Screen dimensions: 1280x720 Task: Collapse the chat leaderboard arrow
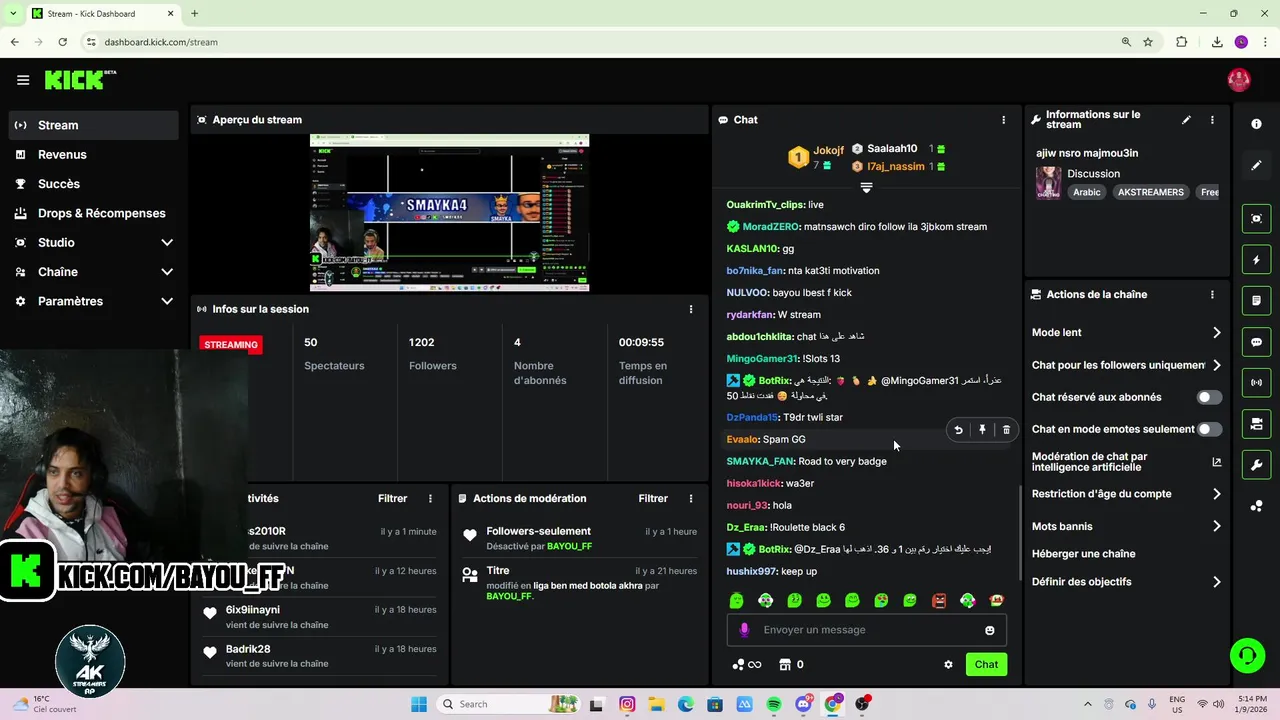[x=866, y=187]
